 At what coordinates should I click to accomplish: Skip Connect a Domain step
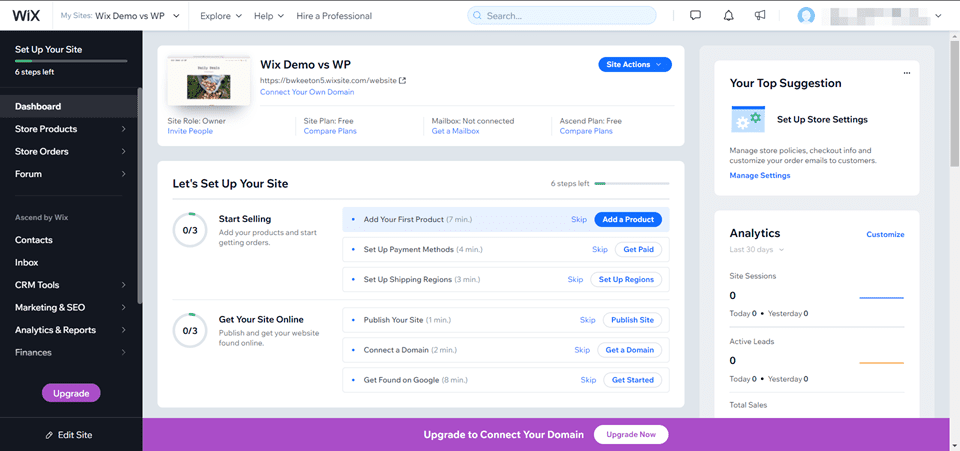pyautogui.click(x=582, y=350)
